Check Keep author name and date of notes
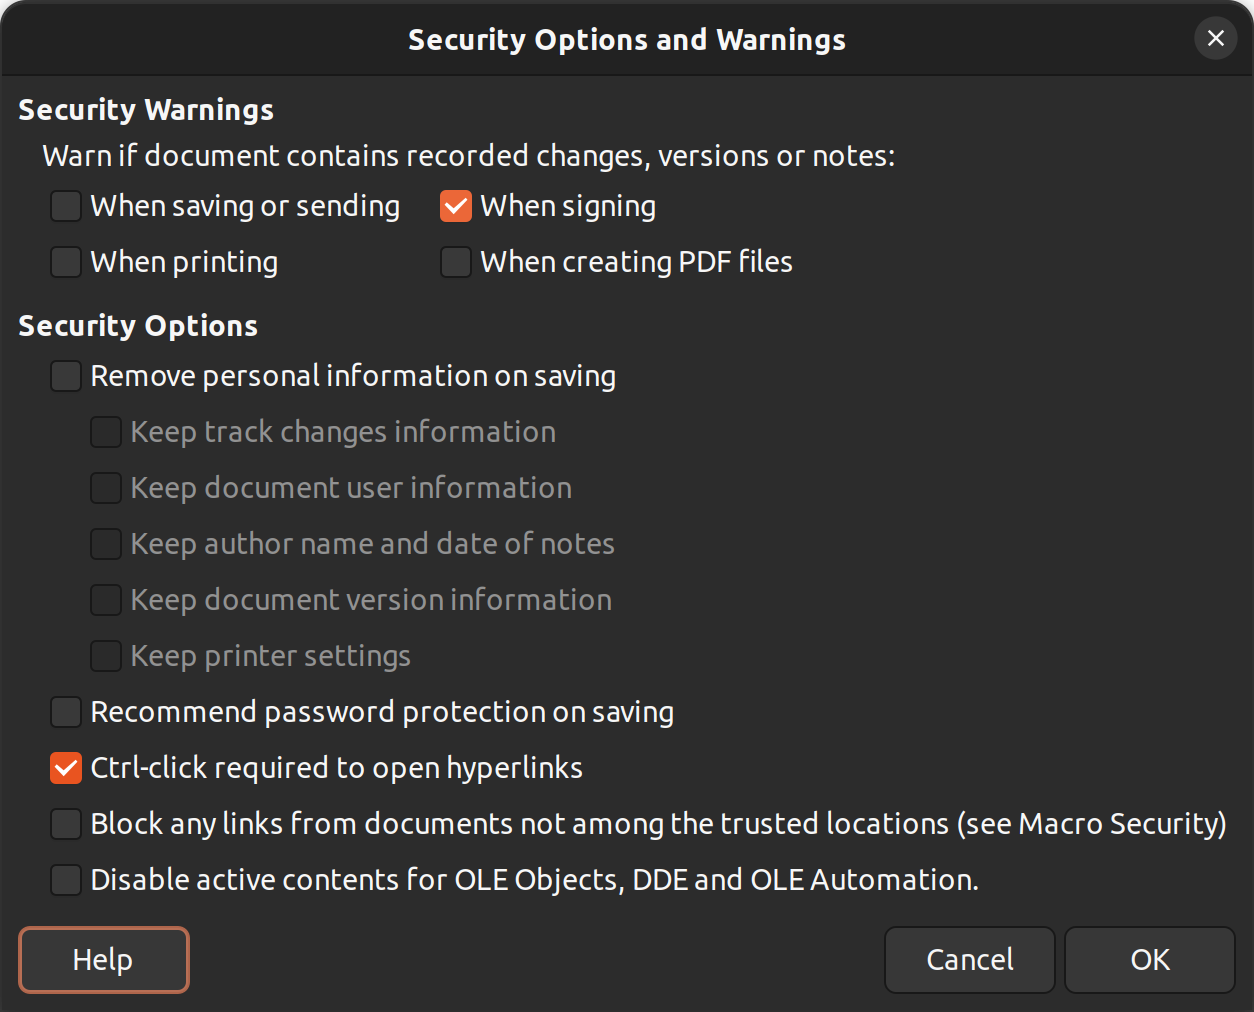The width and height of the screenshot is (1254, 1012). 106,544
